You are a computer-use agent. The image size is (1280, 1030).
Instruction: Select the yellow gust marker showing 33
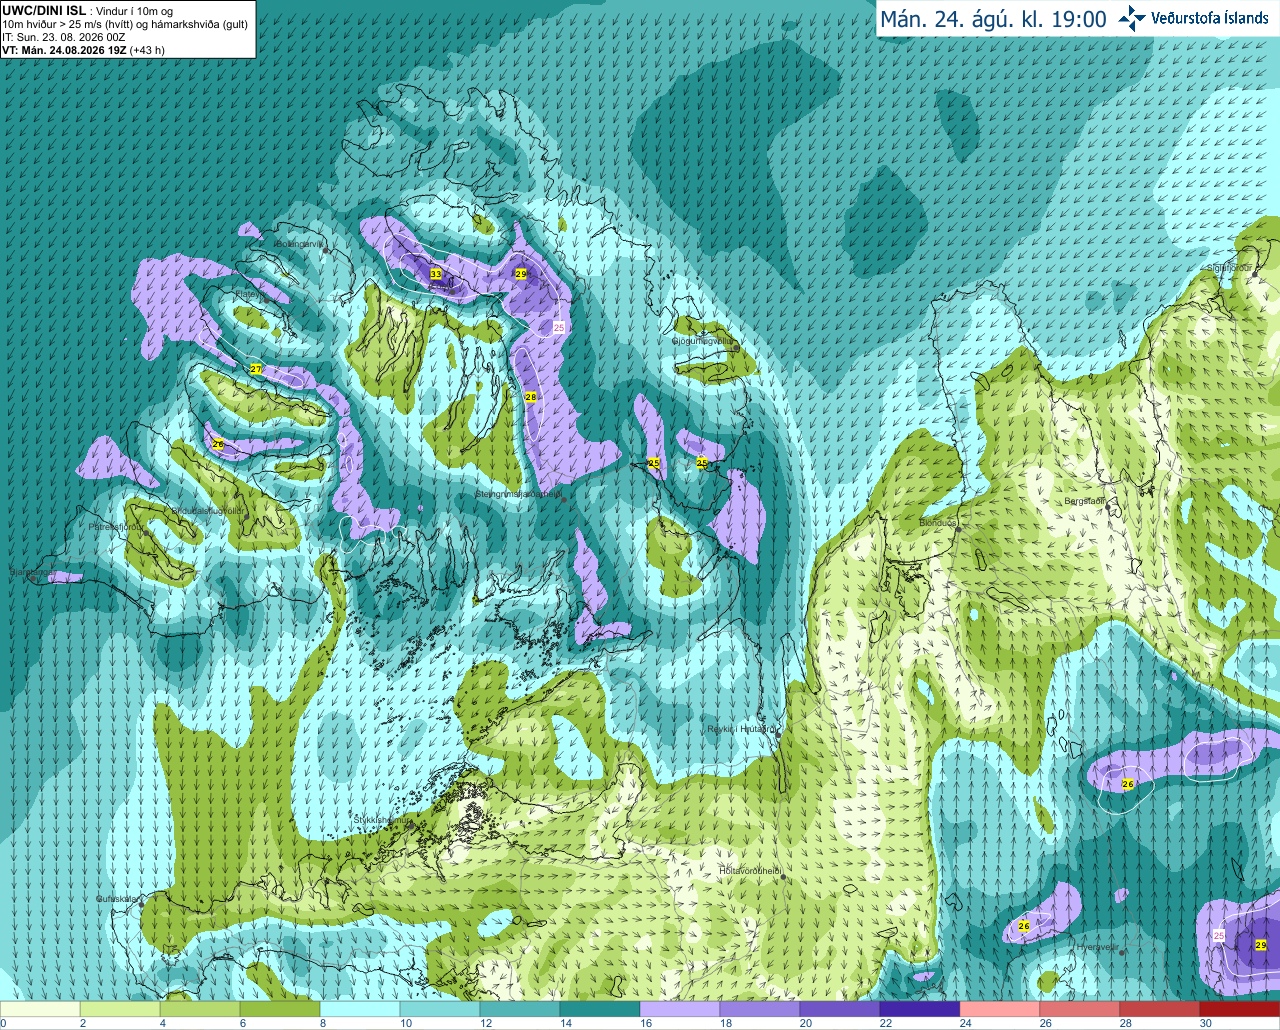click(x=435, y=274)
